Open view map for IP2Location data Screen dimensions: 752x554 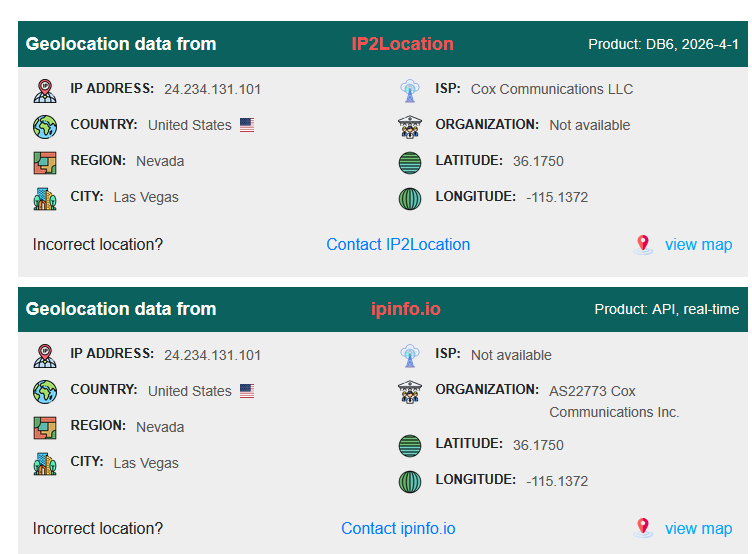[698, 245]
